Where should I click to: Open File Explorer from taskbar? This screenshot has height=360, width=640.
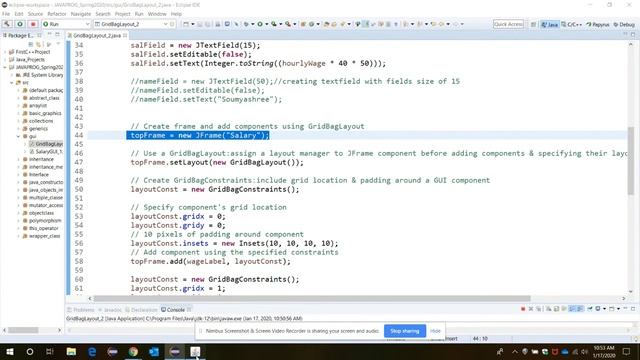coord(71,351)
